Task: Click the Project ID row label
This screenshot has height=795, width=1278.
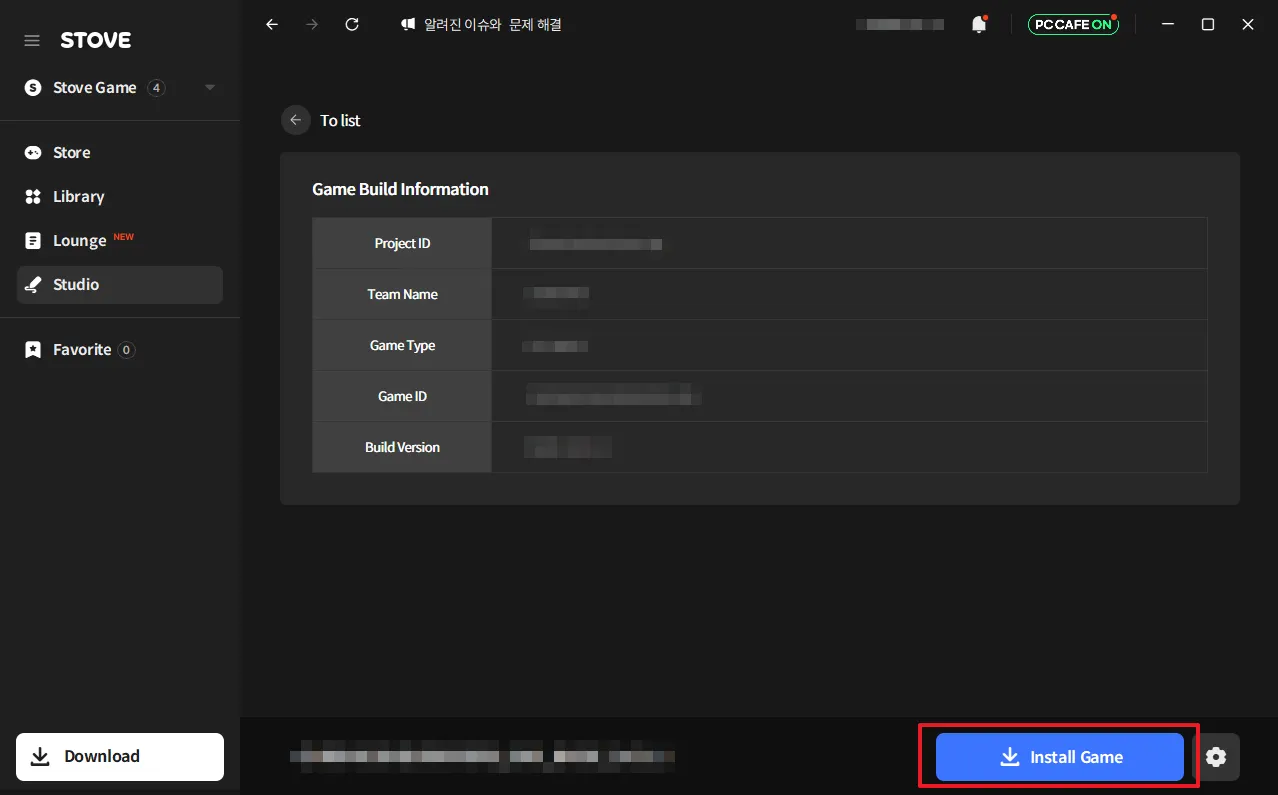Action: click(402, 243)
